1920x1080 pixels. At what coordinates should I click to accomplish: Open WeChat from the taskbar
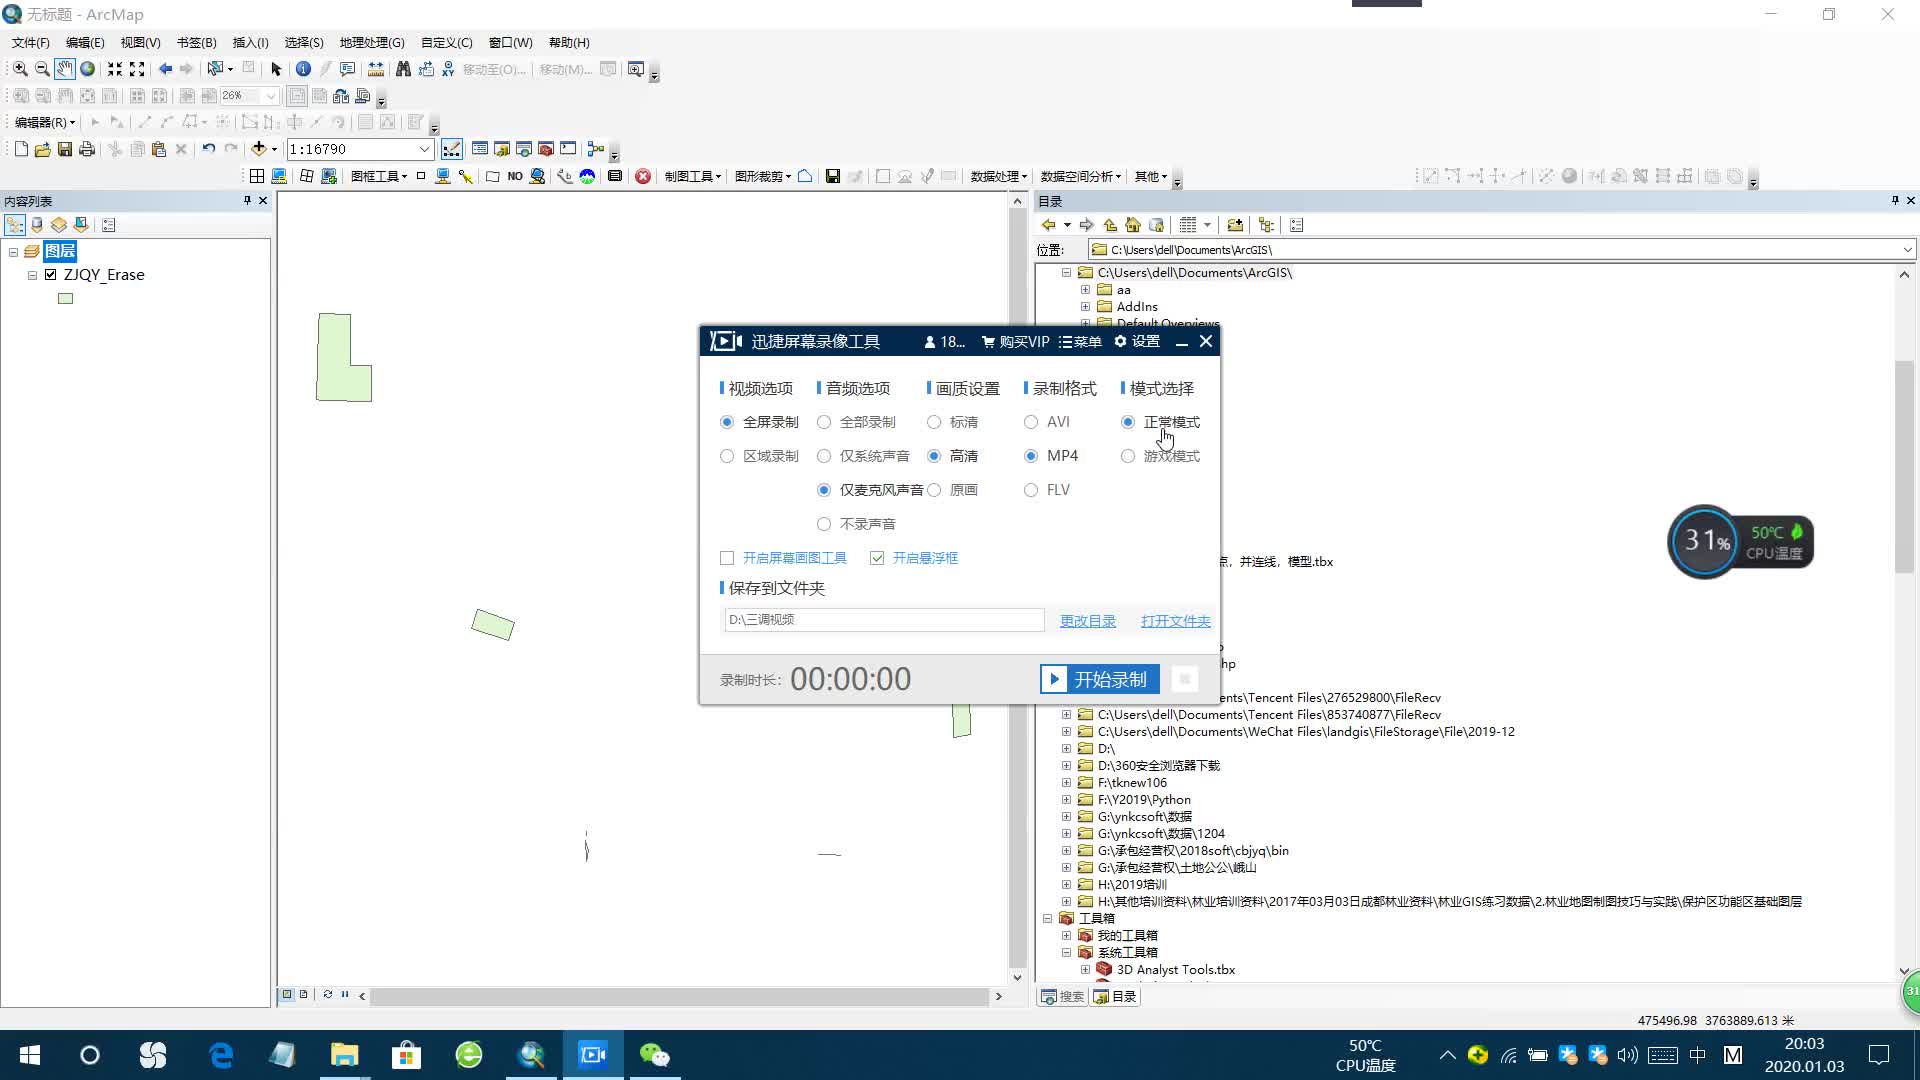(654, 1055)
